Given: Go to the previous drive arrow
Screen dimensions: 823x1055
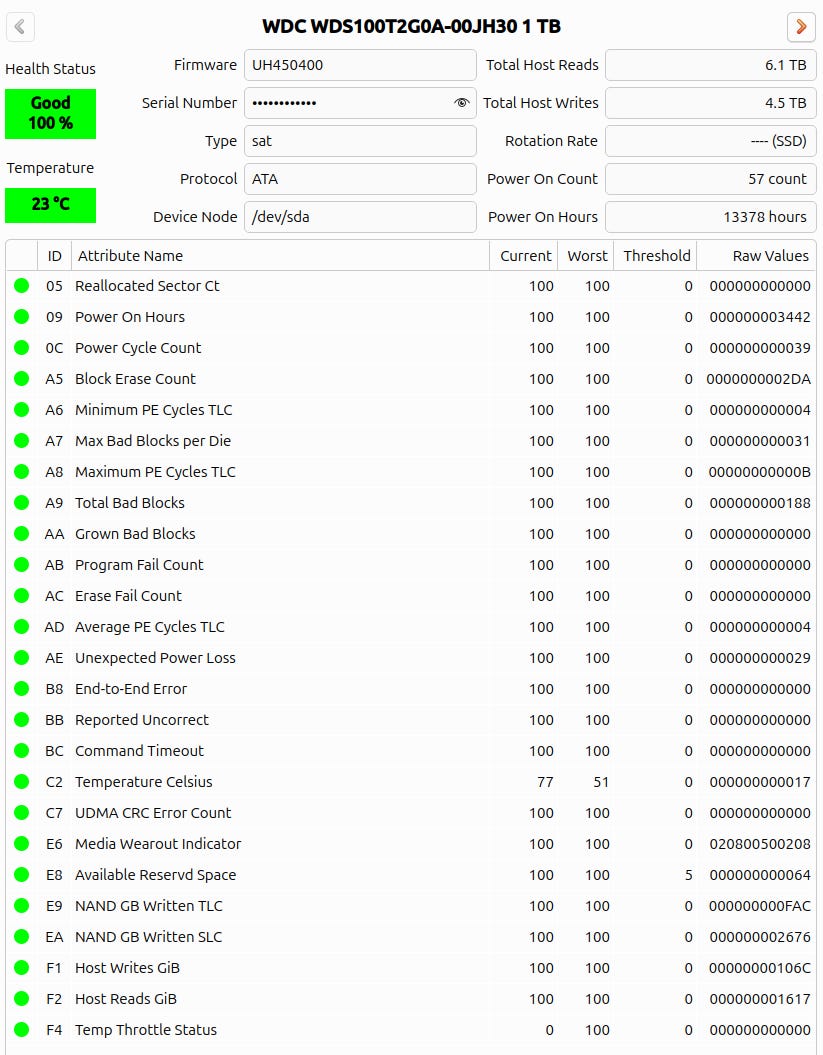Looking at the screenshot, I should click(21, 27).
